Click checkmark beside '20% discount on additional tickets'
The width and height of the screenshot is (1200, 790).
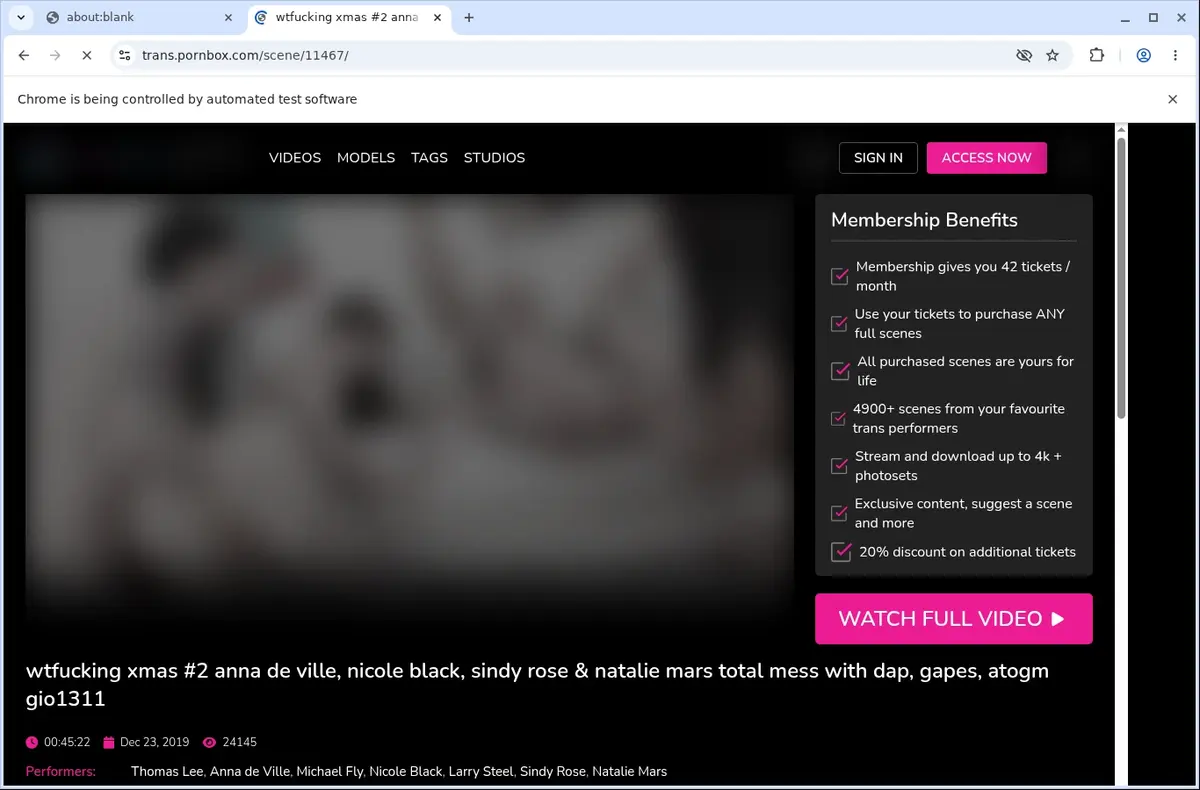coord(842,552)
